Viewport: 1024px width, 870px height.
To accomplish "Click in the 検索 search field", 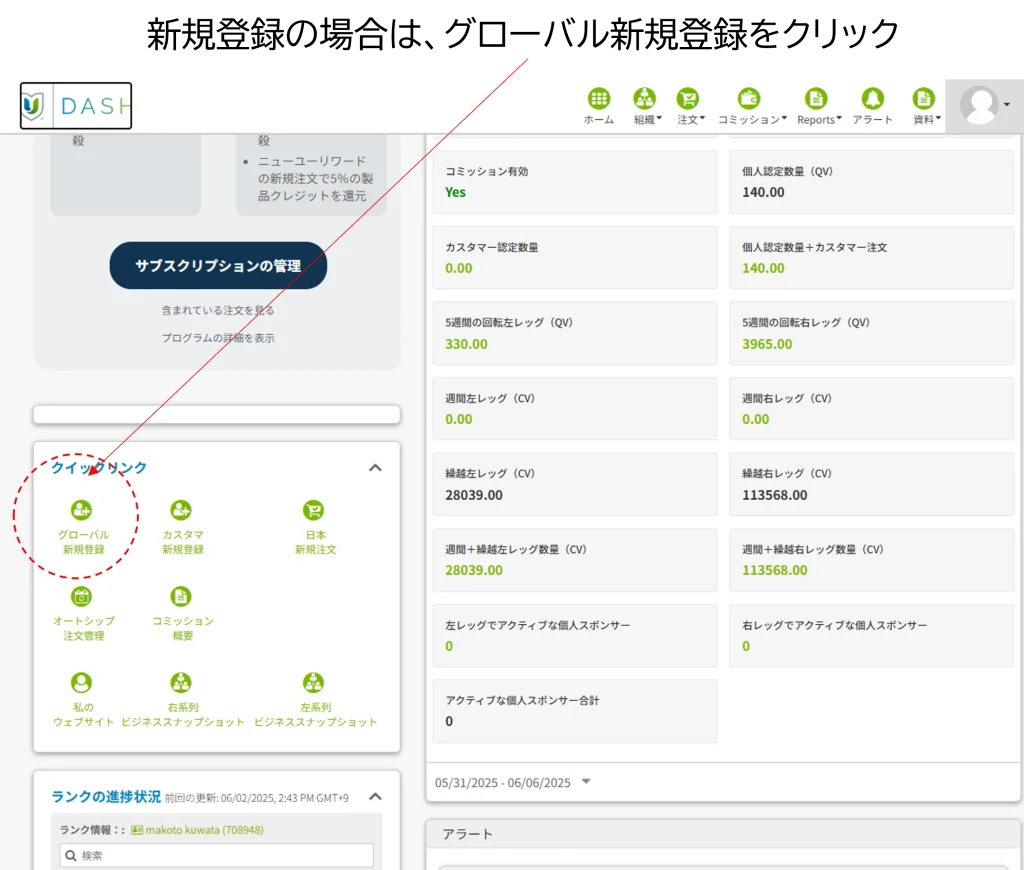I will (217, 856).
